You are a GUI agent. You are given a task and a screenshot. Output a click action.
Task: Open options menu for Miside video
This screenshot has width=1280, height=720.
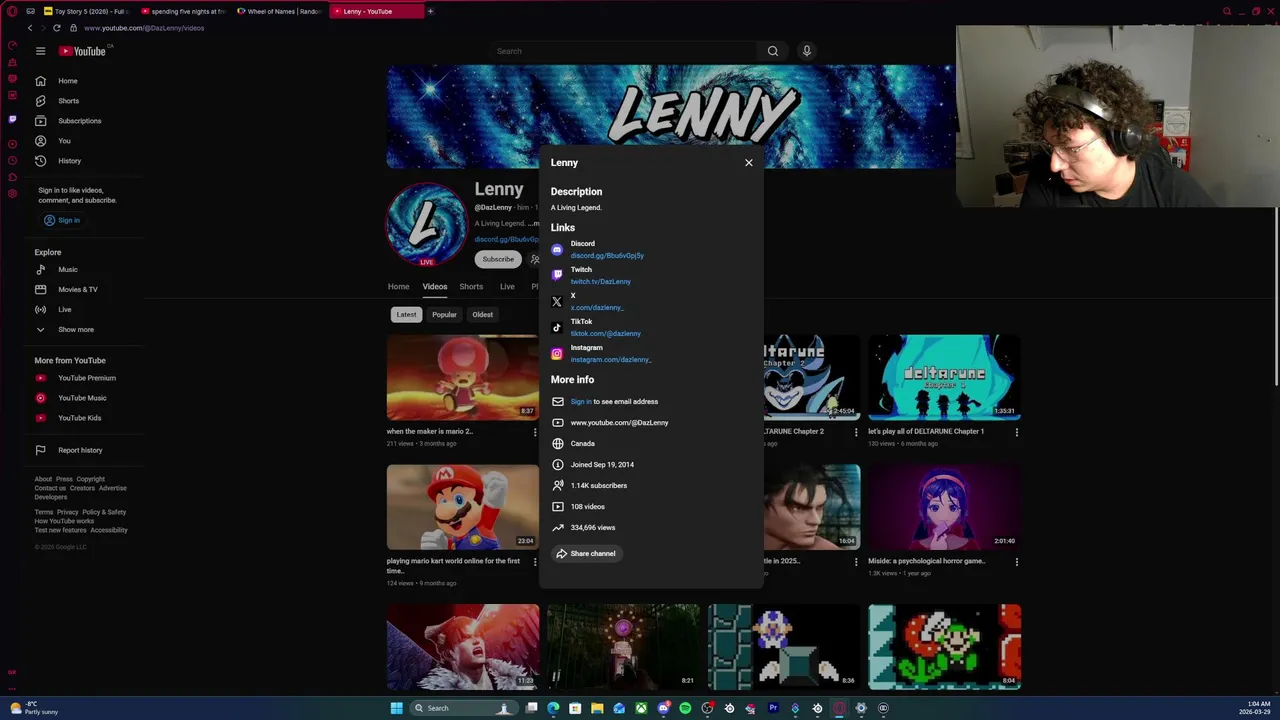point(1017,562)
